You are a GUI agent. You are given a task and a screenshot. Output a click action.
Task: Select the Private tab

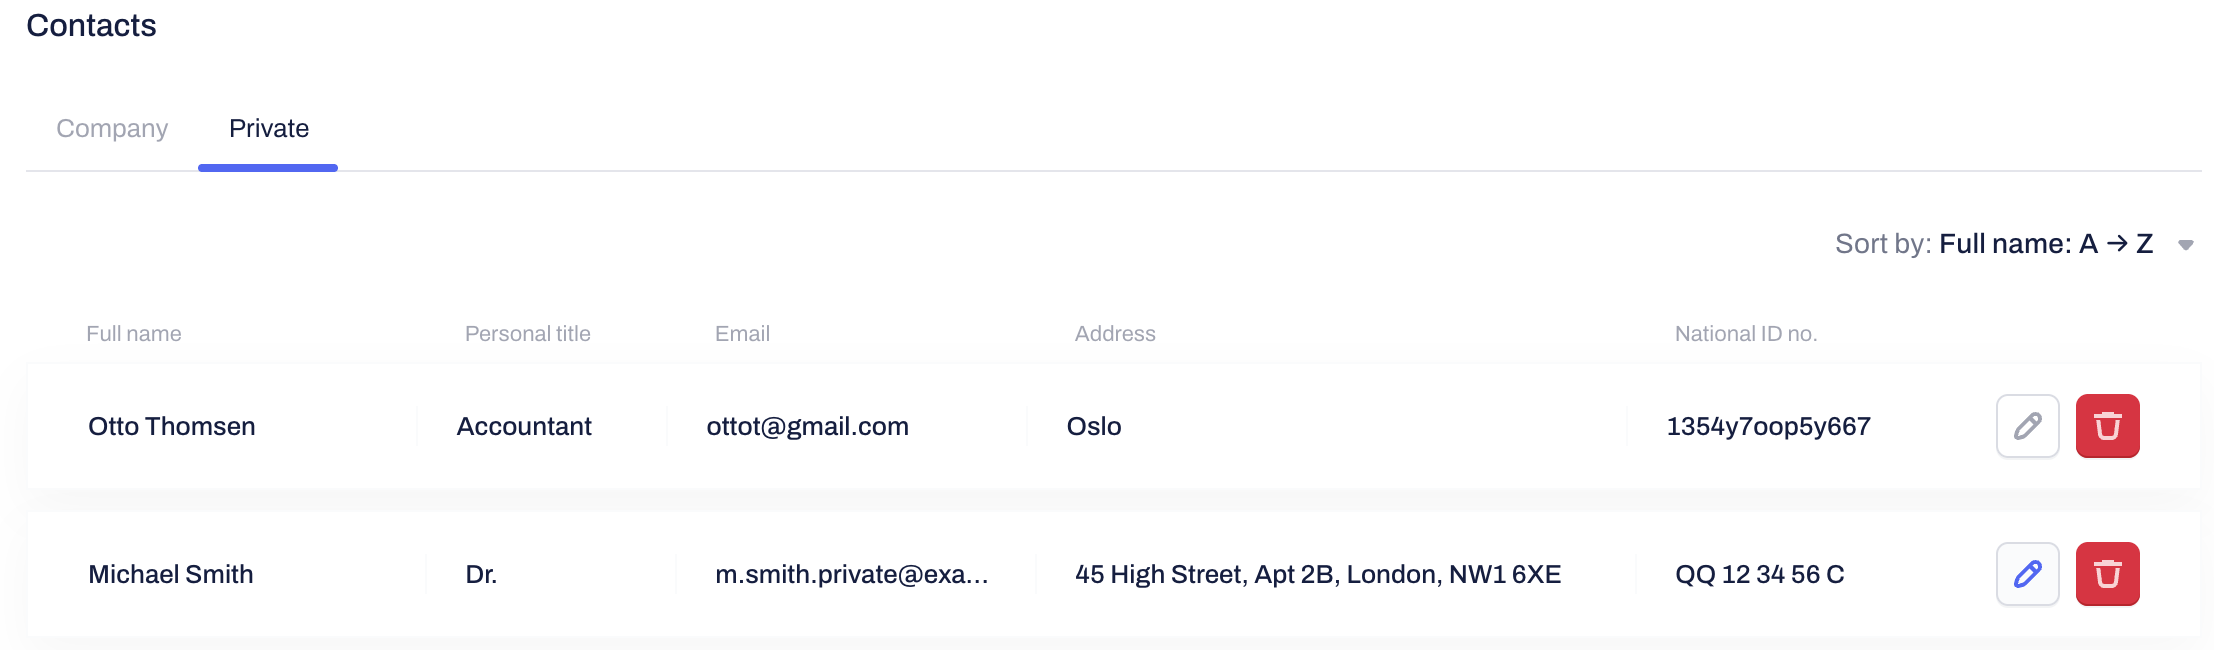268,129
